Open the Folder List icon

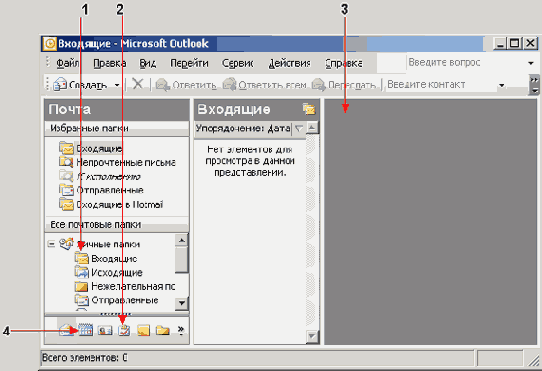(162, 330)
